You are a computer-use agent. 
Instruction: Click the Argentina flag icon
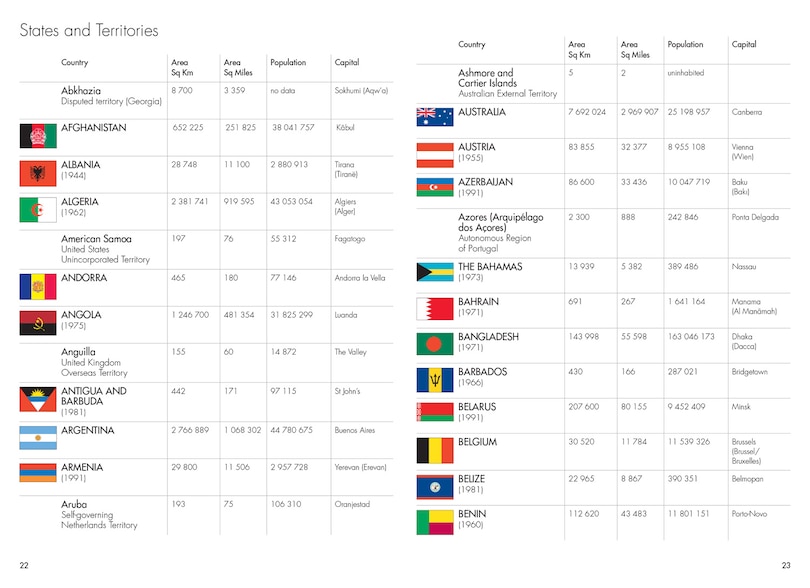click(x=38, y=437)
